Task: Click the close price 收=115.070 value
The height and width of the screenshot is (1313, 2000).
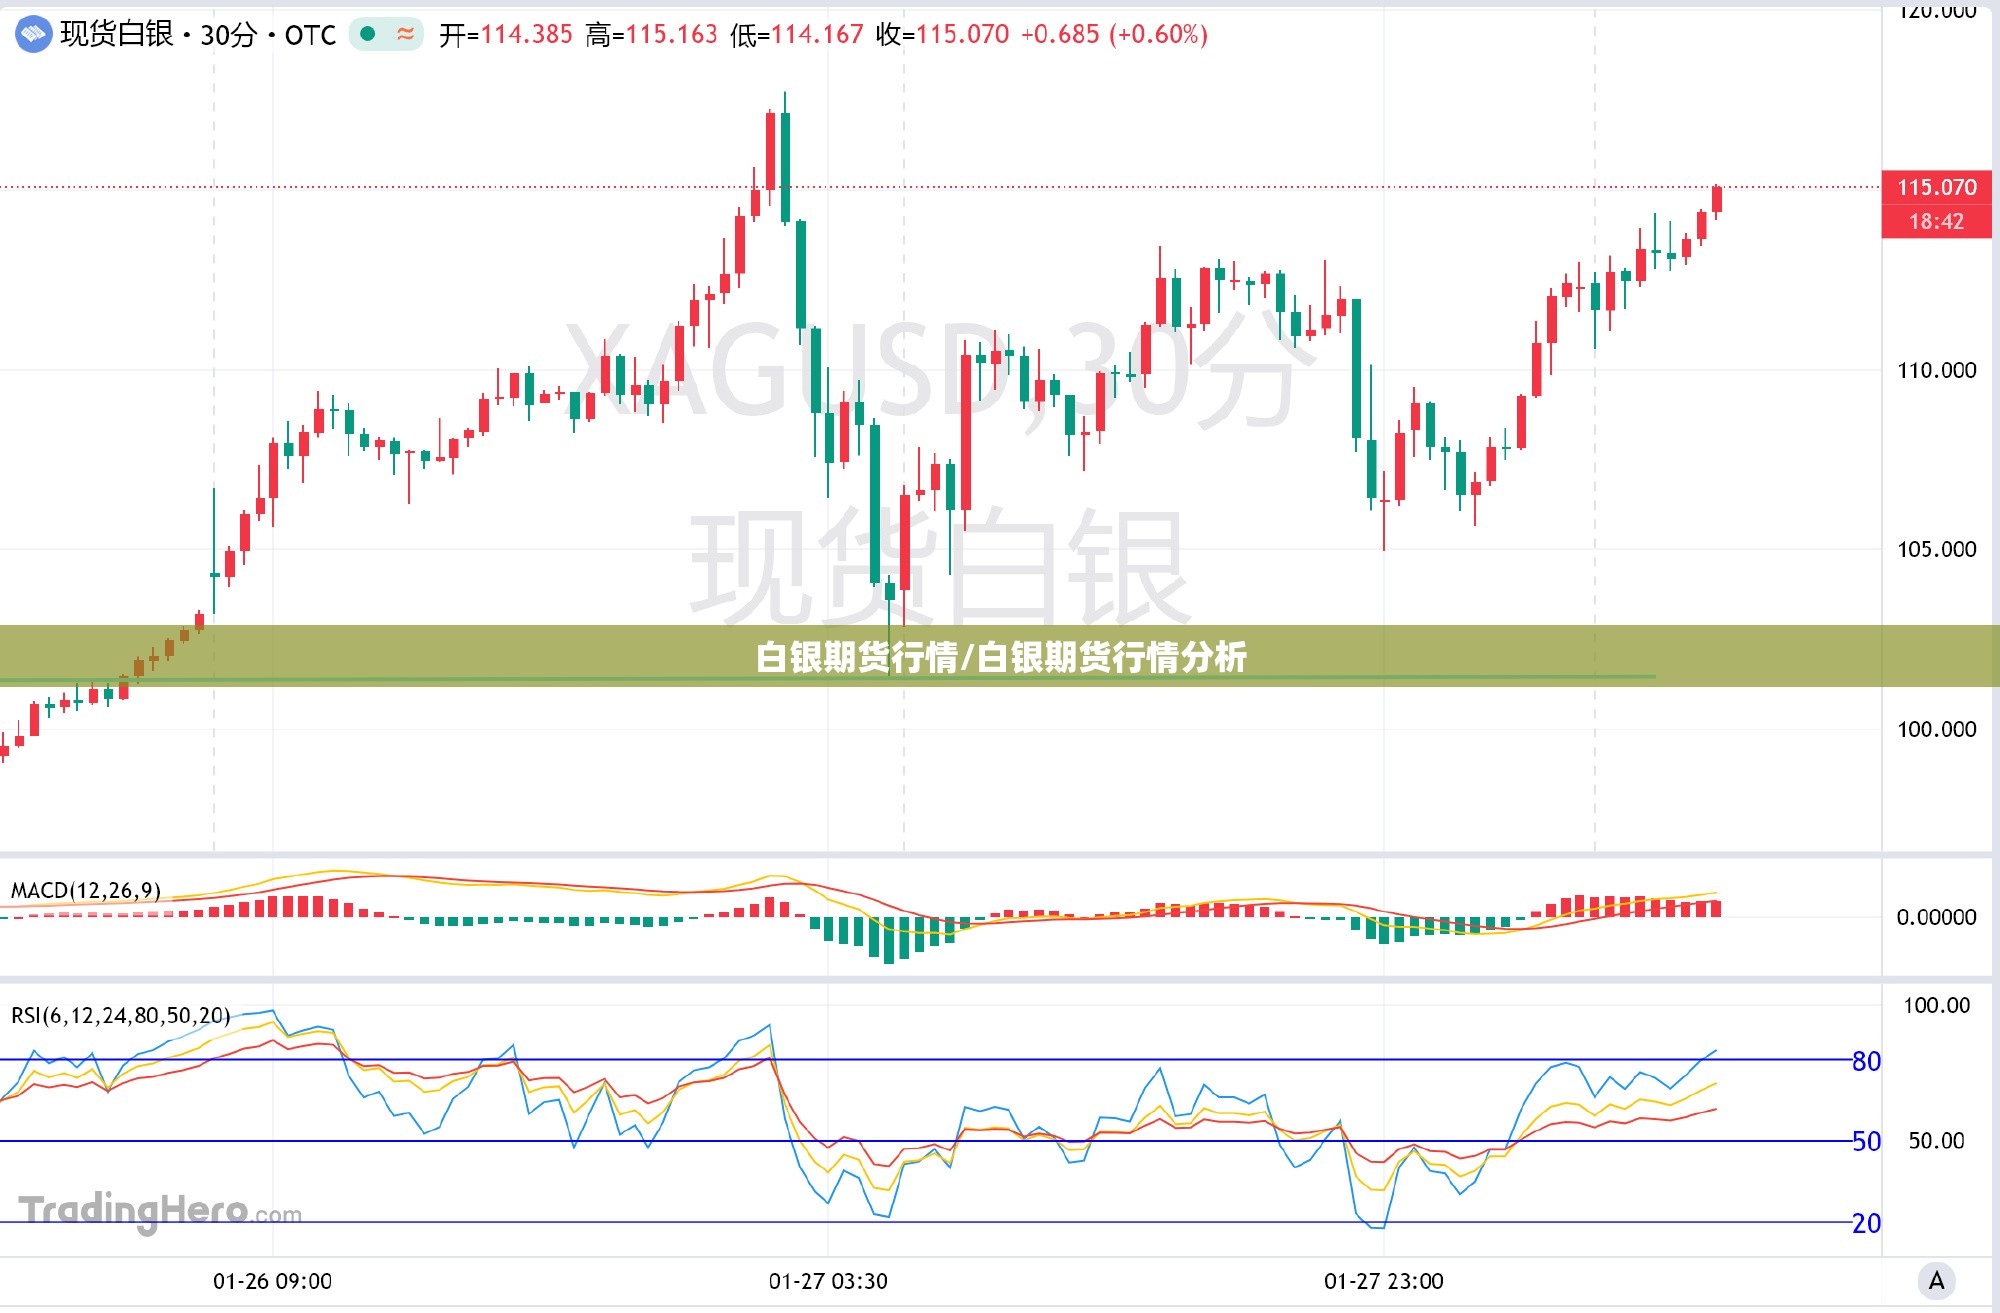Action: 943,35
